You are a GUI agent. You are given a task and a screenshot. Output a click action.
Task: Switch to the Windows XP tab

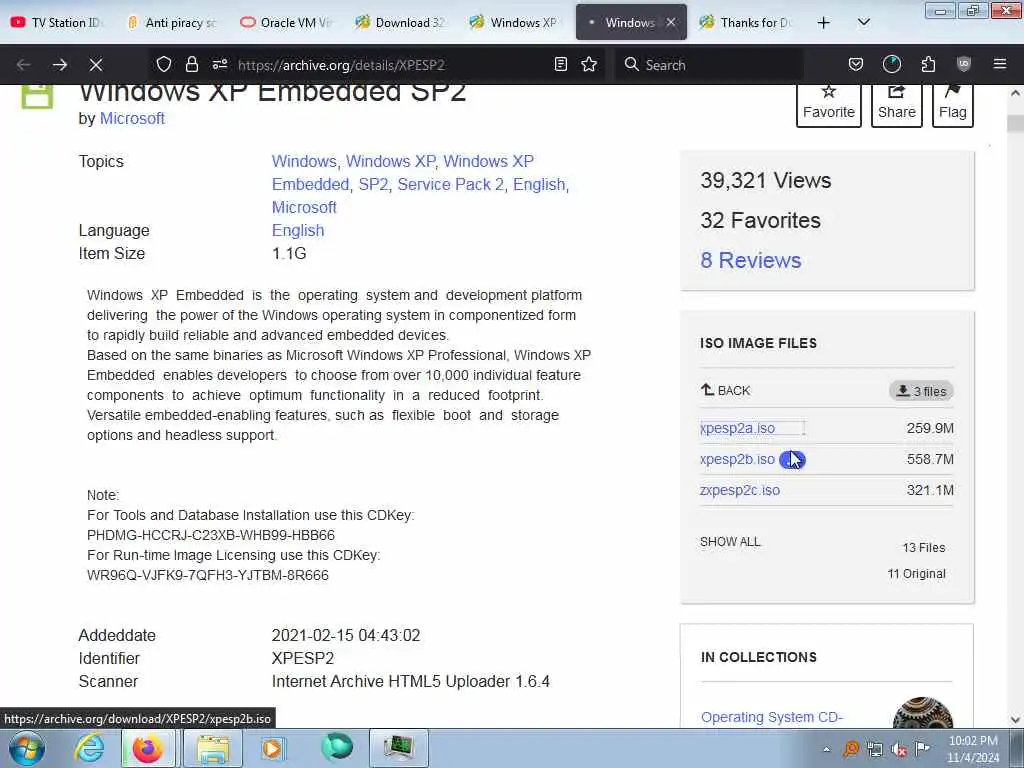pos(516,22)
